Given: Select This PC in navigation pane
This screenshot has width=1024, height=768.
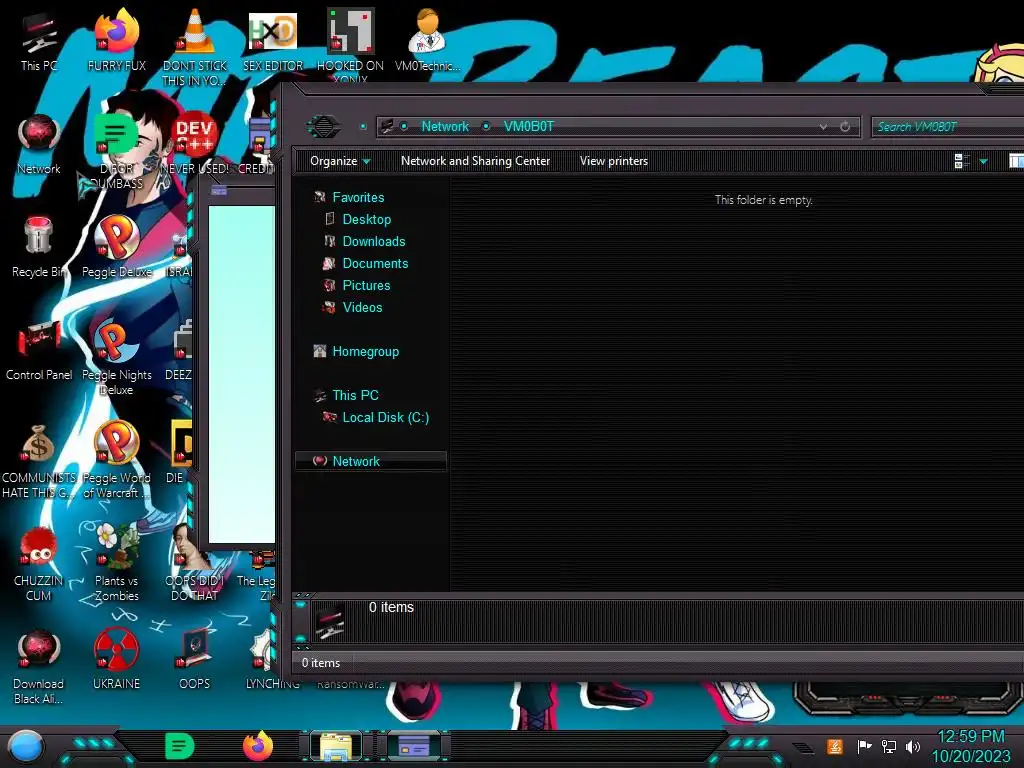Looking at the screenshot, I should (x=355, y=395).
